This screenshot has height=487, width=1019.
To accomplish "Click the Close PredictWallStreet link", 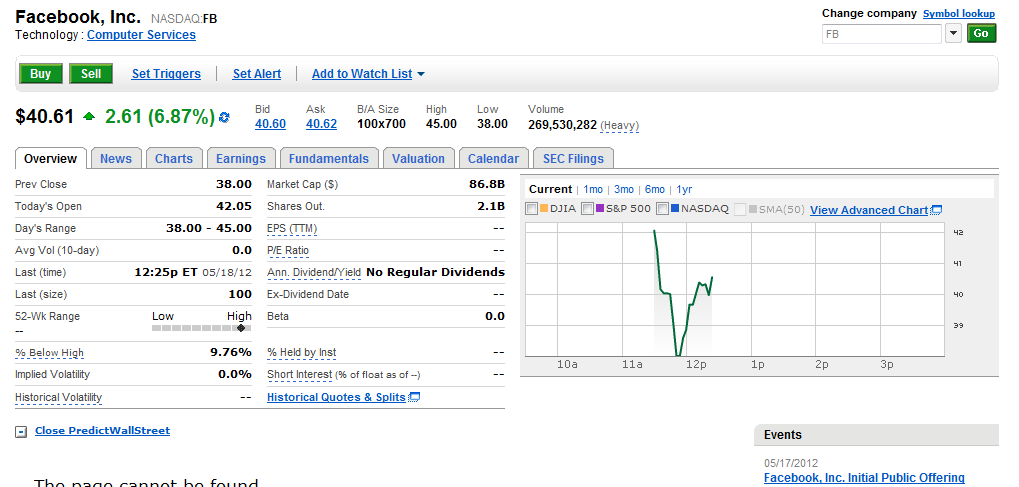I will 102,430.
